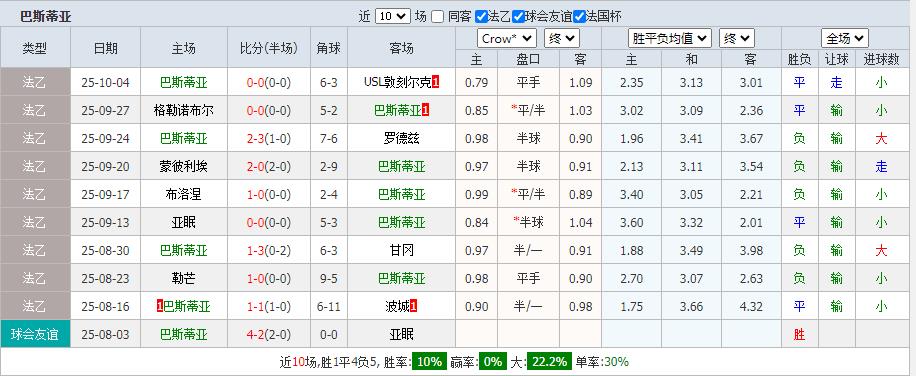Screen dimensions: 916x376
Task: Click the 平手 handicap on 25-08-23
Action: coord(528,278)
